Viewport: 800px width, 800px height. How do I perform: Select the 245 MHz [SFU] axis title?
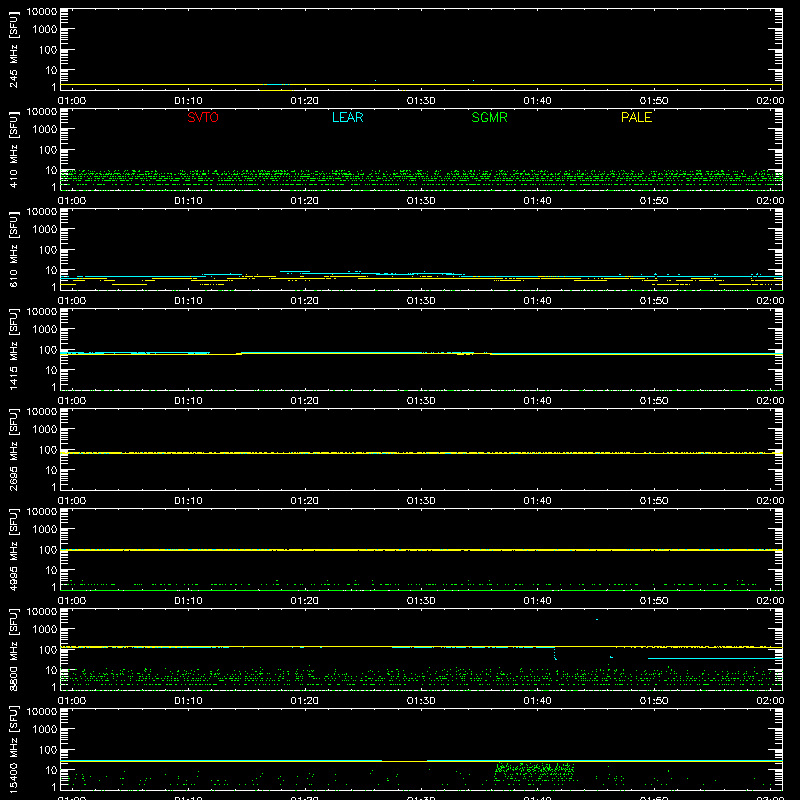13,49
